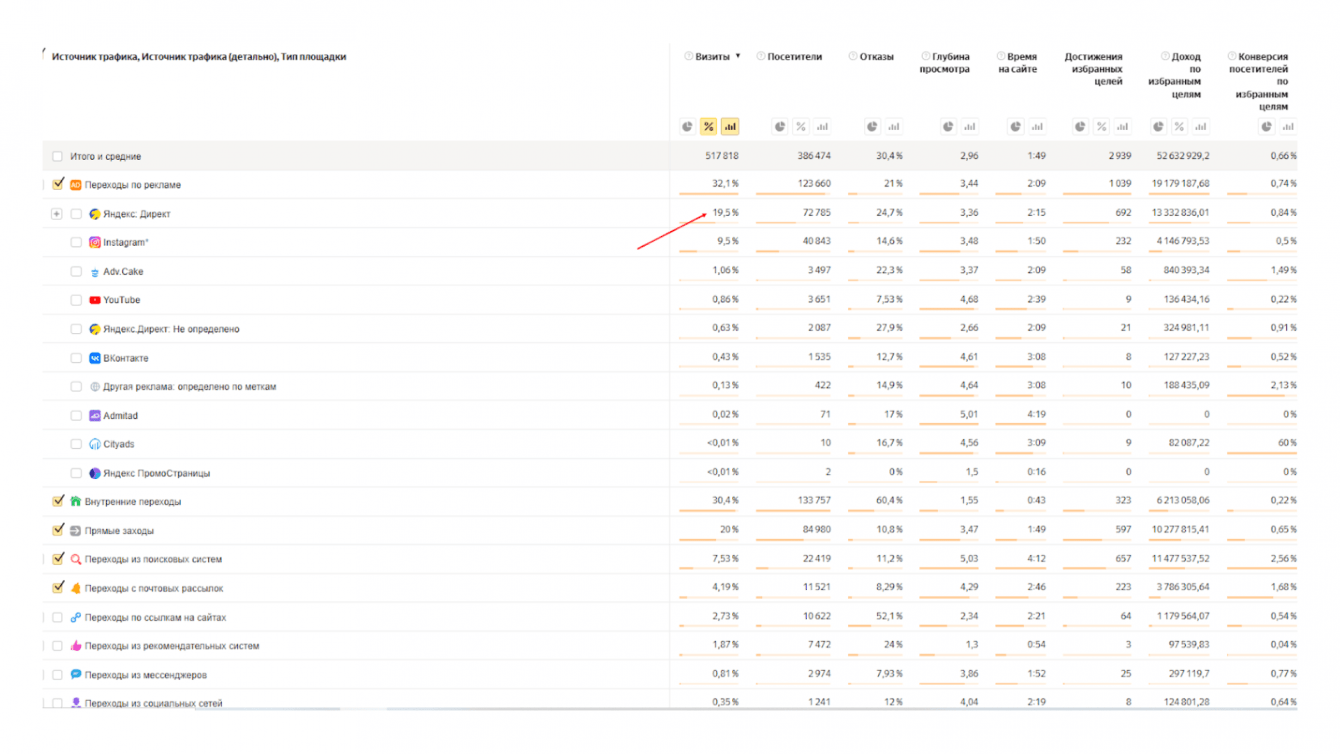Image resolution: width=1340 pixels, height=754 pixels.
Task: Select pie chart icon under Визиты
Action: coord(687,127)
